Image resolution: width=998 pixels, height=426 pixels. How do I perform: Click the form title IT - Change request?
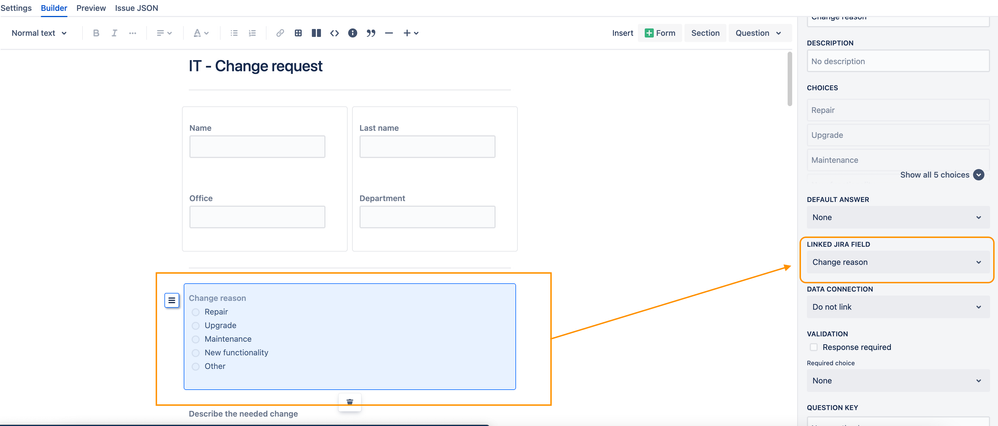click(256, 66)
